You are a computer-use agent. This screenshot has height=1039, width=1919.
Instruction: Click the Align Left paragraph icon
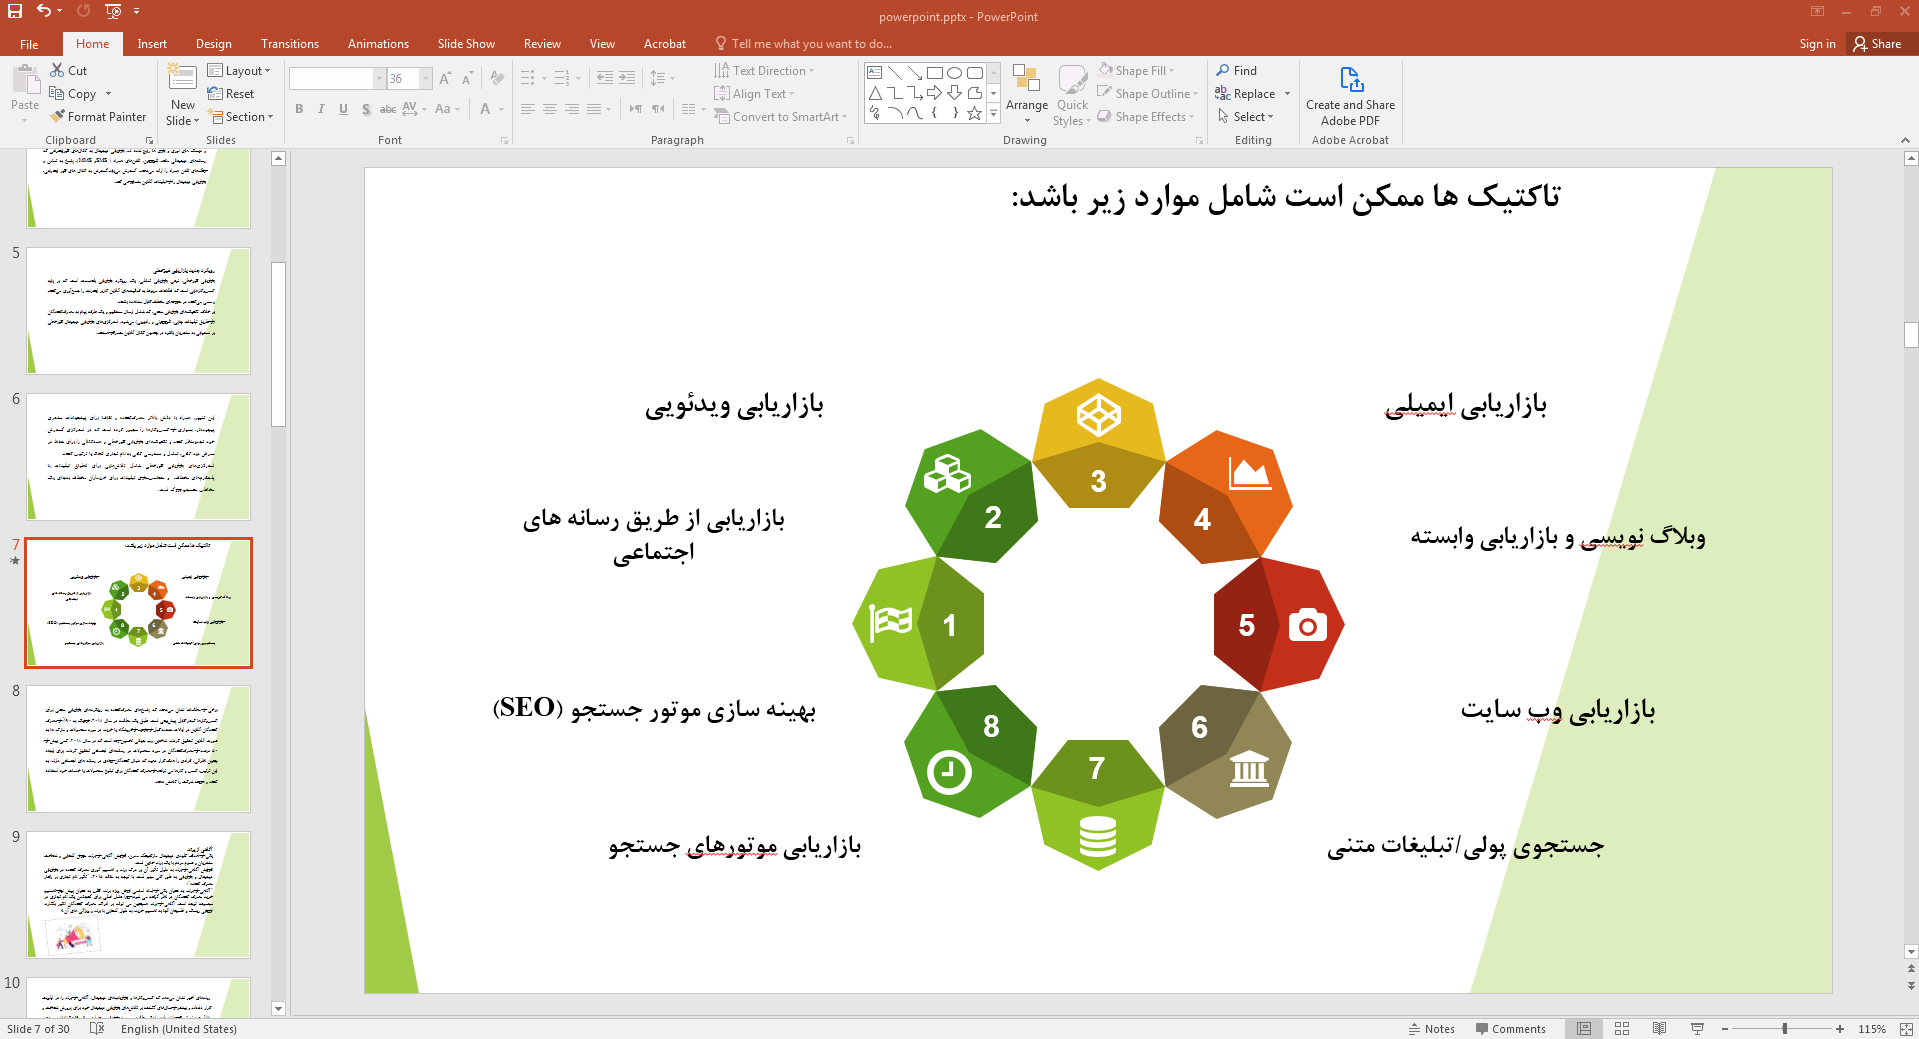tap(528, 109)
